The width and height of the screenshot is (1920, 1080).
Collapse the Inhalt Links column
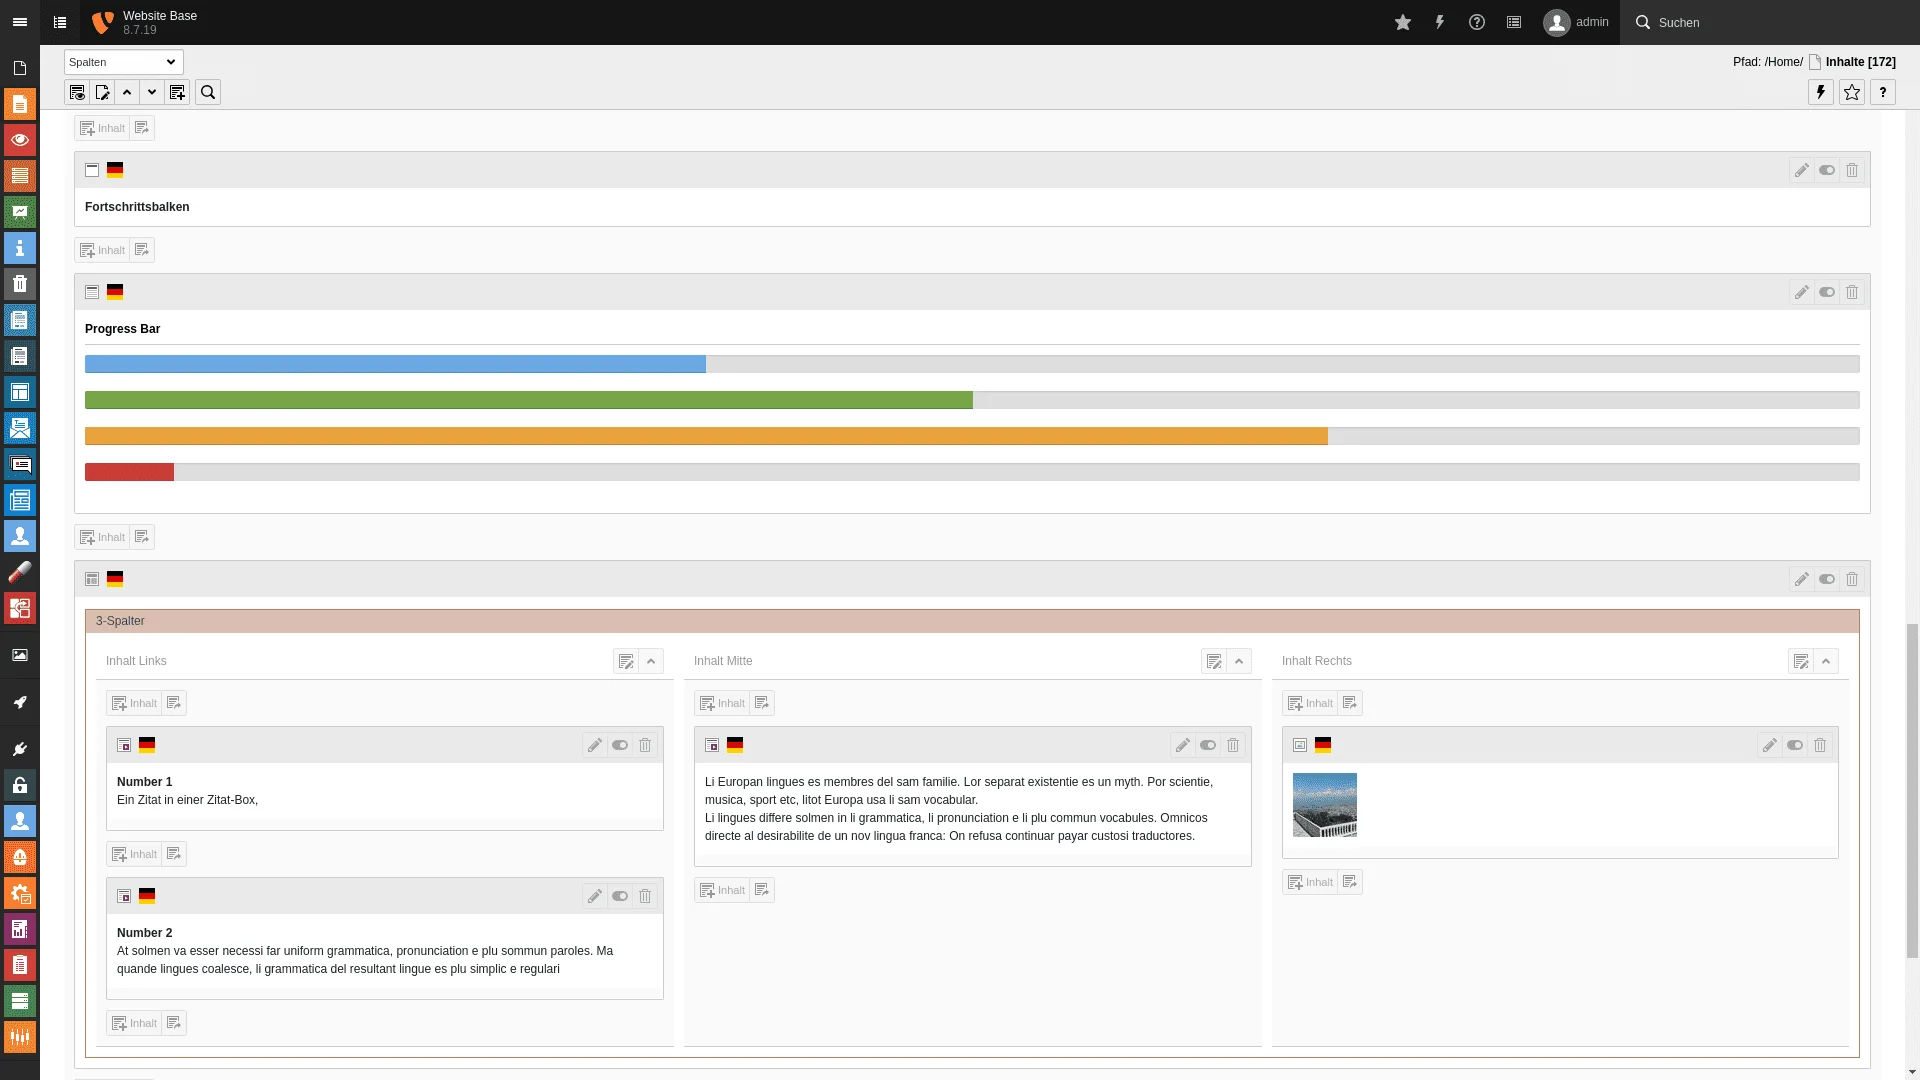coord(651,661)
